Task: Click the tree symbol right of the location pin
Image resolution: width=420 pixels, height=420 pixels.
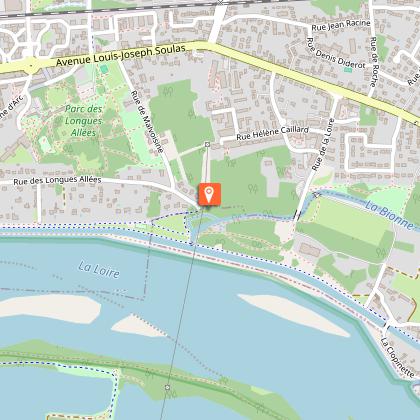Action: click(253, 189)
